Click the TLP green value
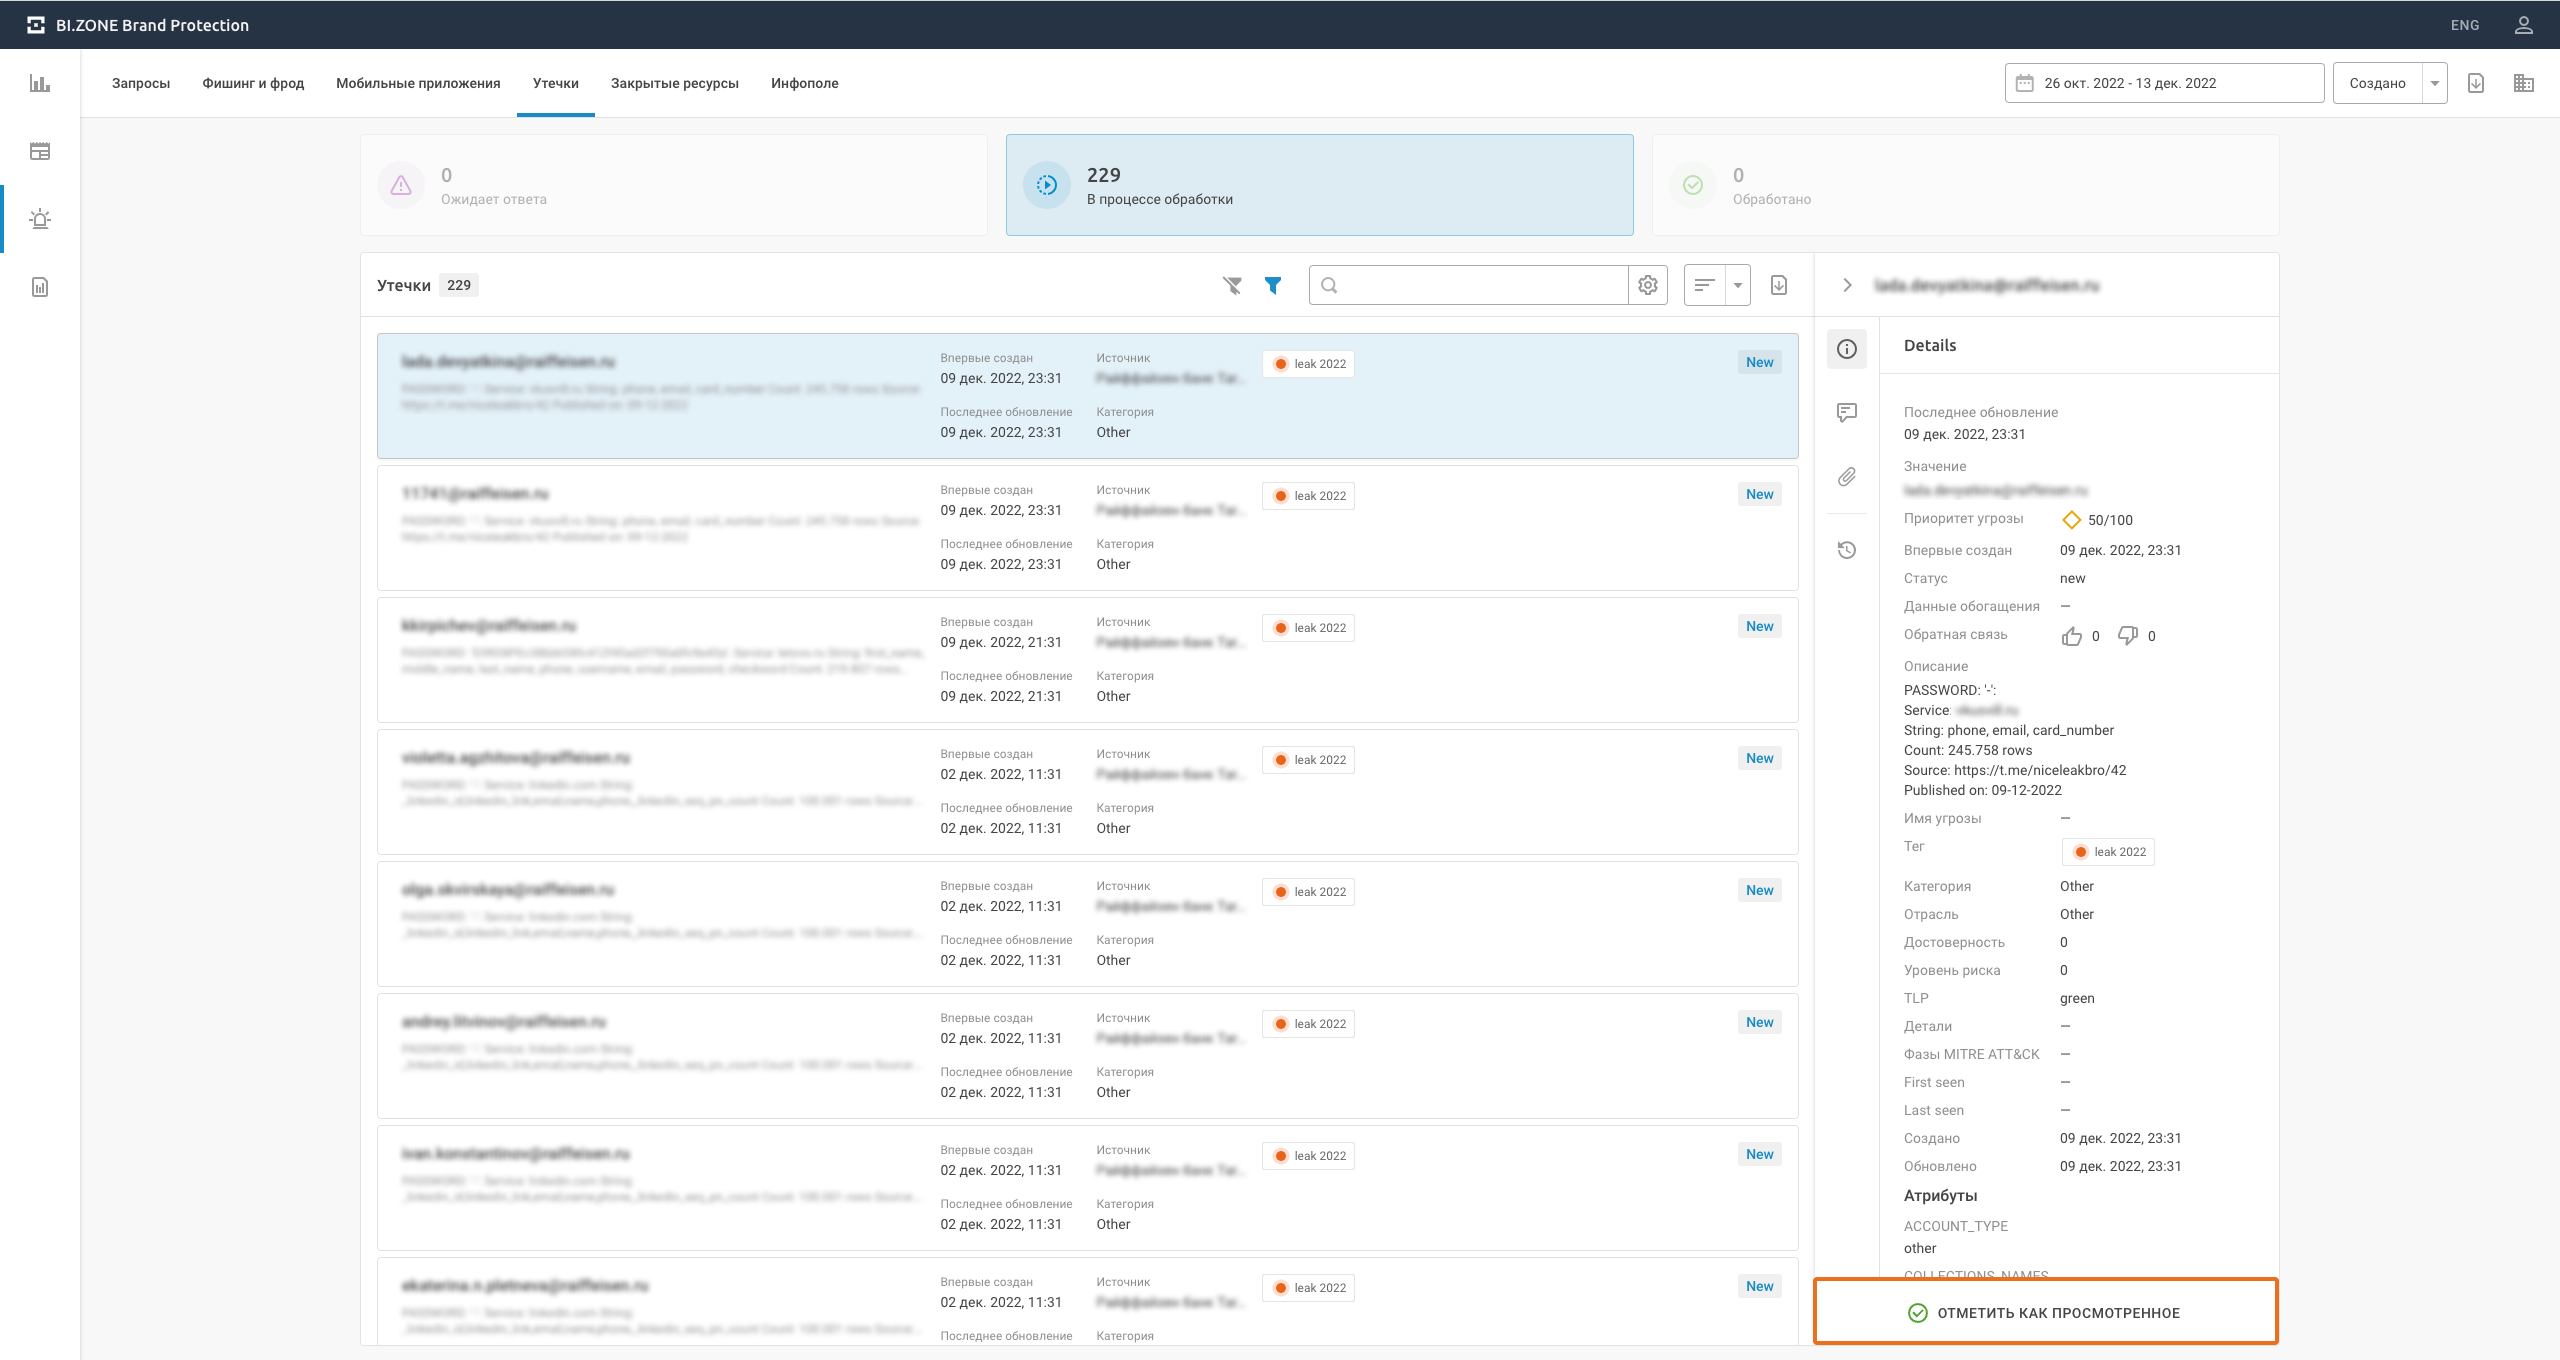The height and width of the screenshot is (1360, 2560). [2077, 998]
